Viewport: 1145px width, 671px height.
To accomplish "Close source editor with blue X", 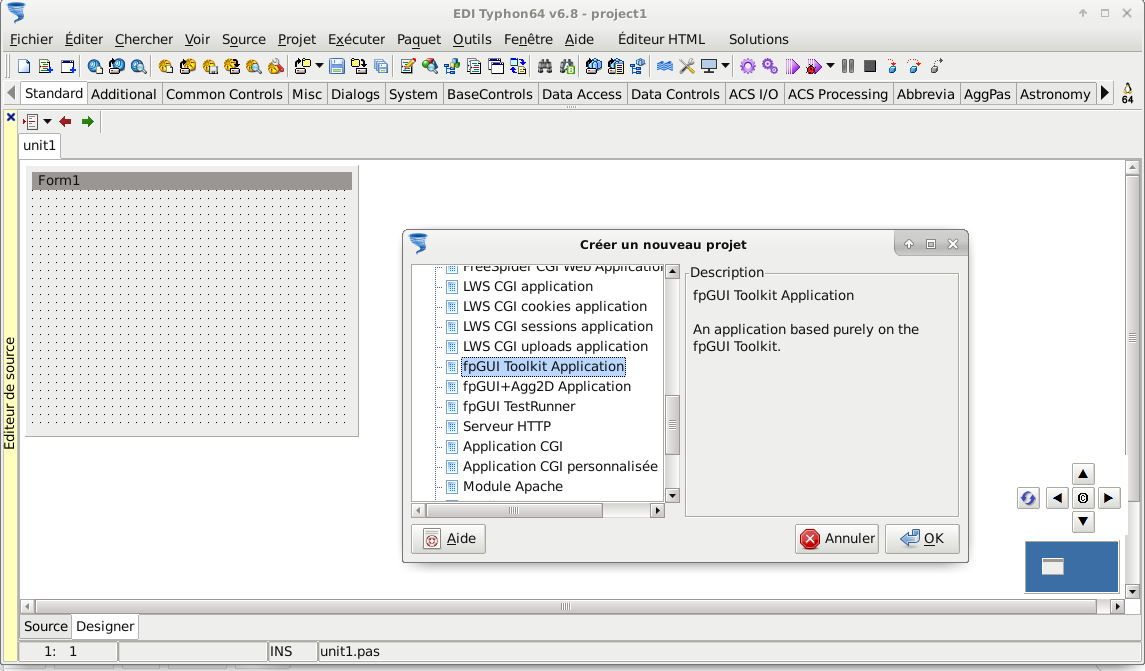I will click(x=11, y=117).
